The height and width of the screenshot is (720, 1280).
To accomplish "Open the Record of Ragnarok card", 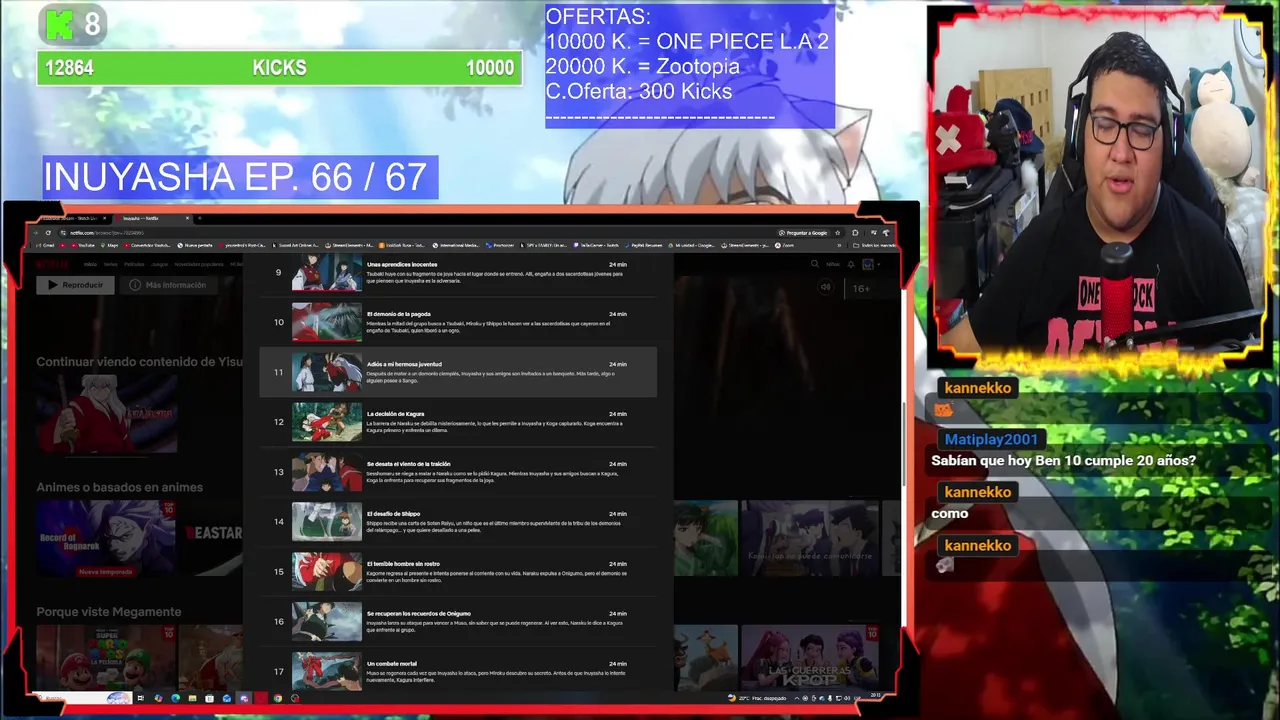I will pos(106,538).
